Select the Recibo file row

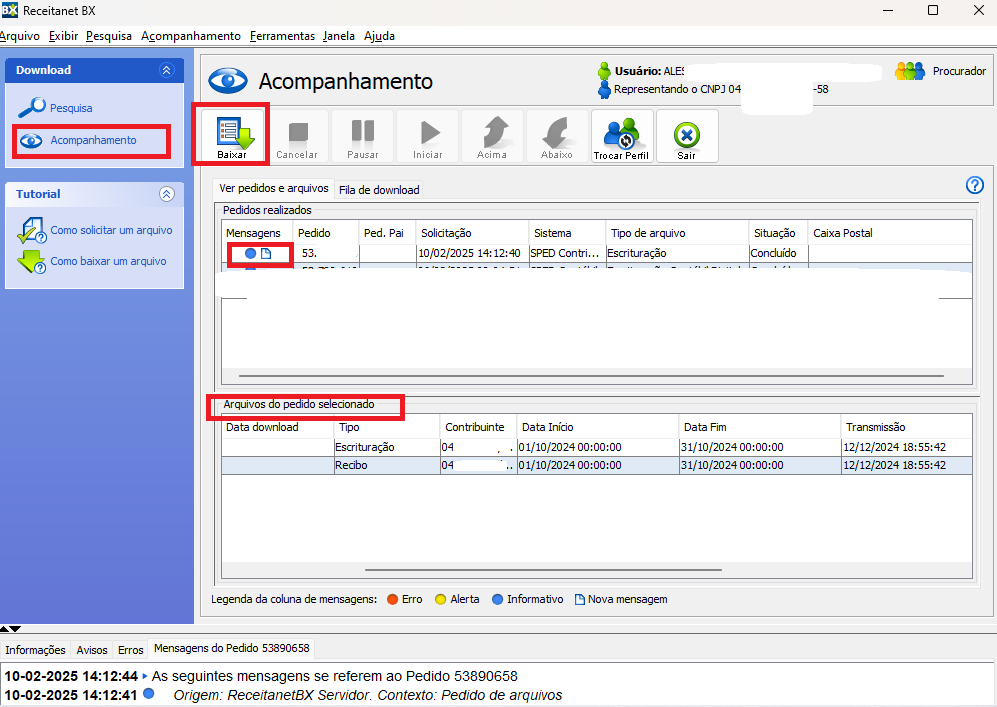click(x=596, y=465)
